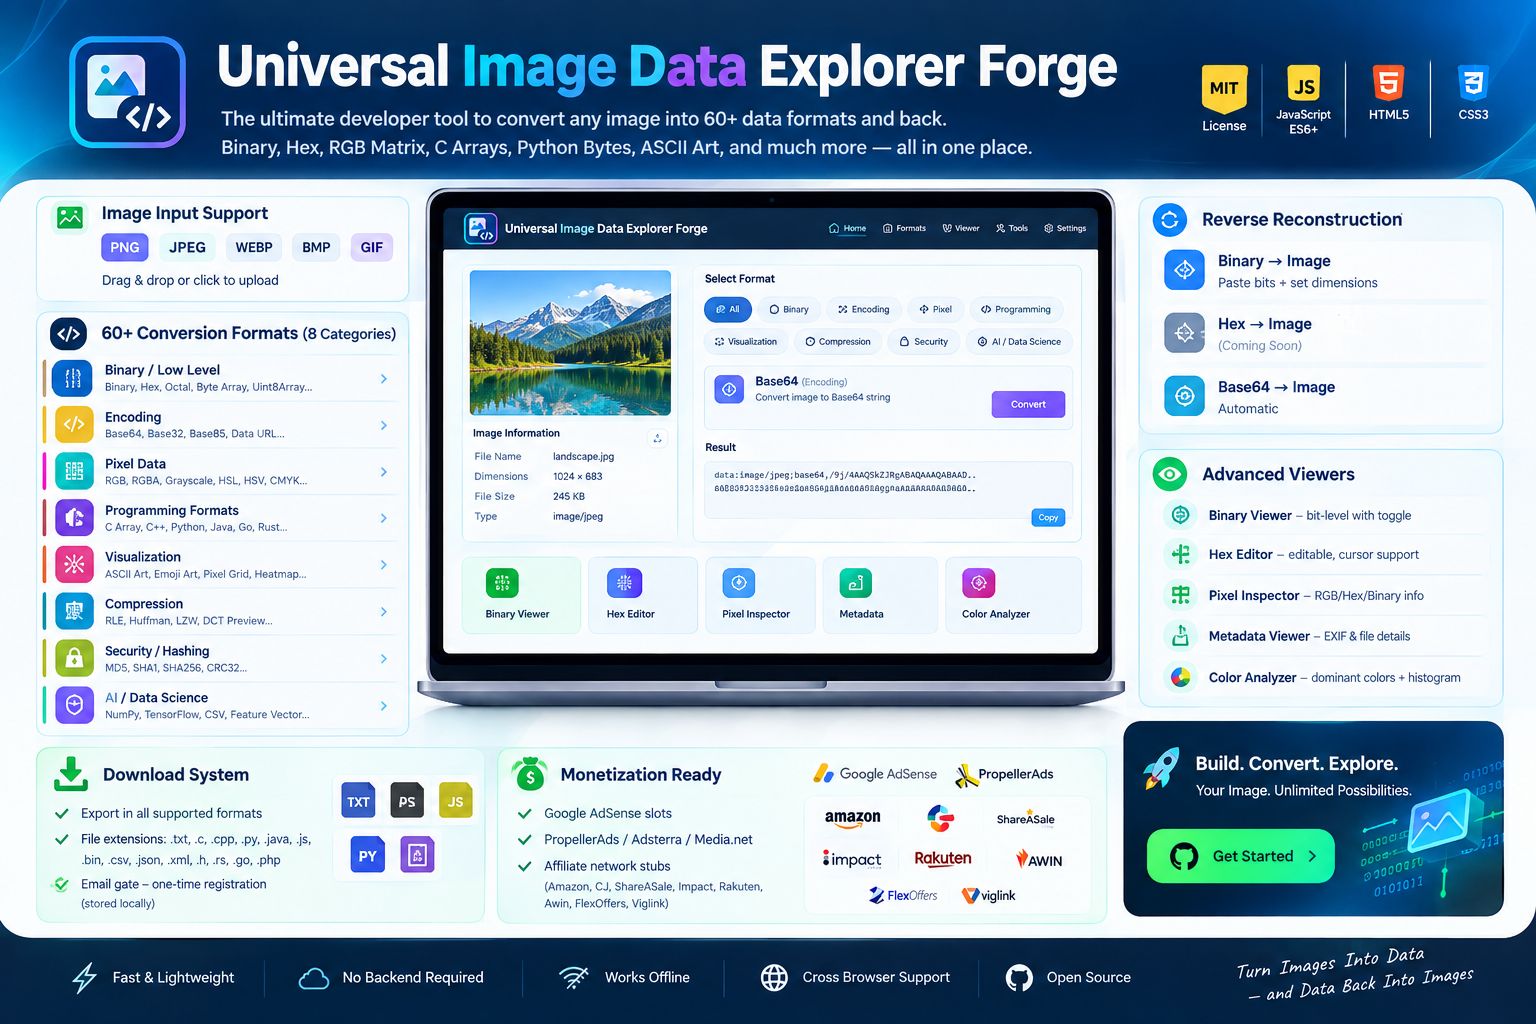Select the Programming format filter

click(x=1015, y=309)
